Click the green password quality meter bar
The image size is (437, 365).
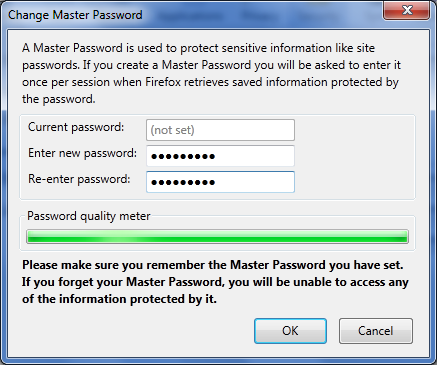[x=217, y=237]
